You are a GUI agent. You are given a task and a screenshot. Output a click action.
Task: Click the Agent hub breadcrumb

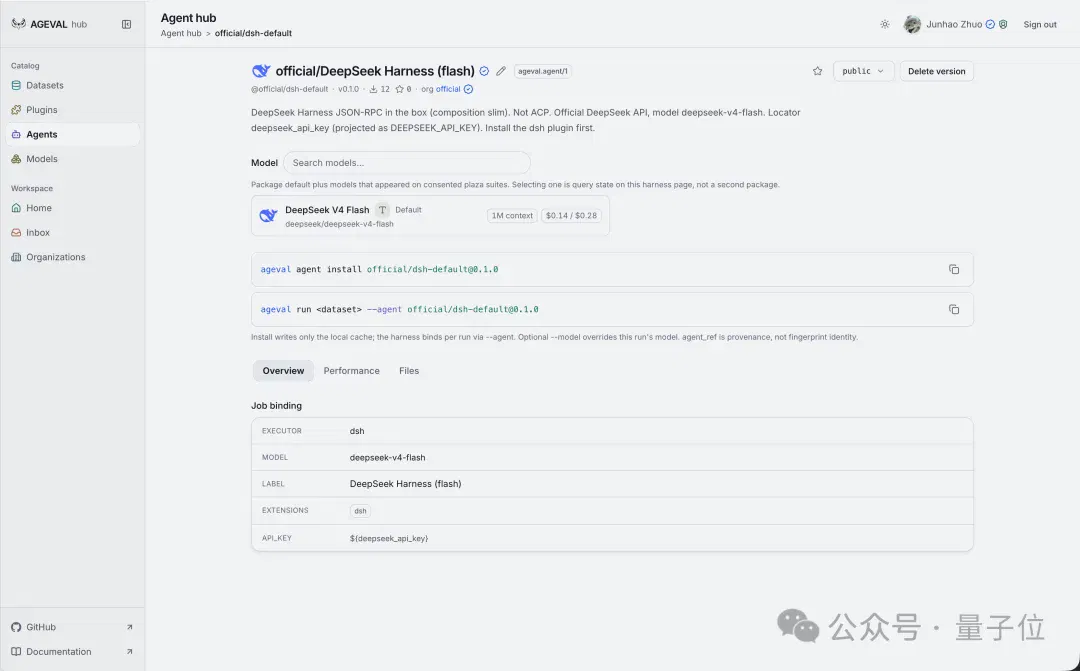click(180, 33)
